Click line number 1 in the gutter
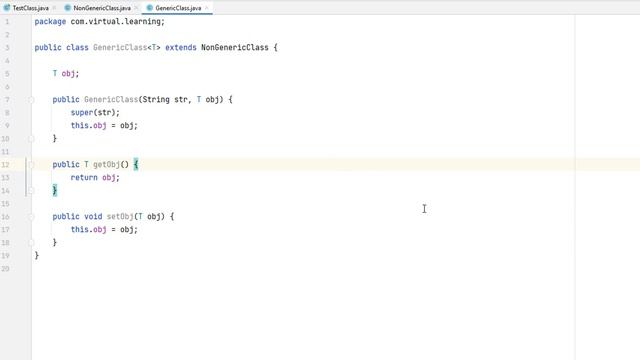This screenshot has height=360, width=640. (7, 22)
